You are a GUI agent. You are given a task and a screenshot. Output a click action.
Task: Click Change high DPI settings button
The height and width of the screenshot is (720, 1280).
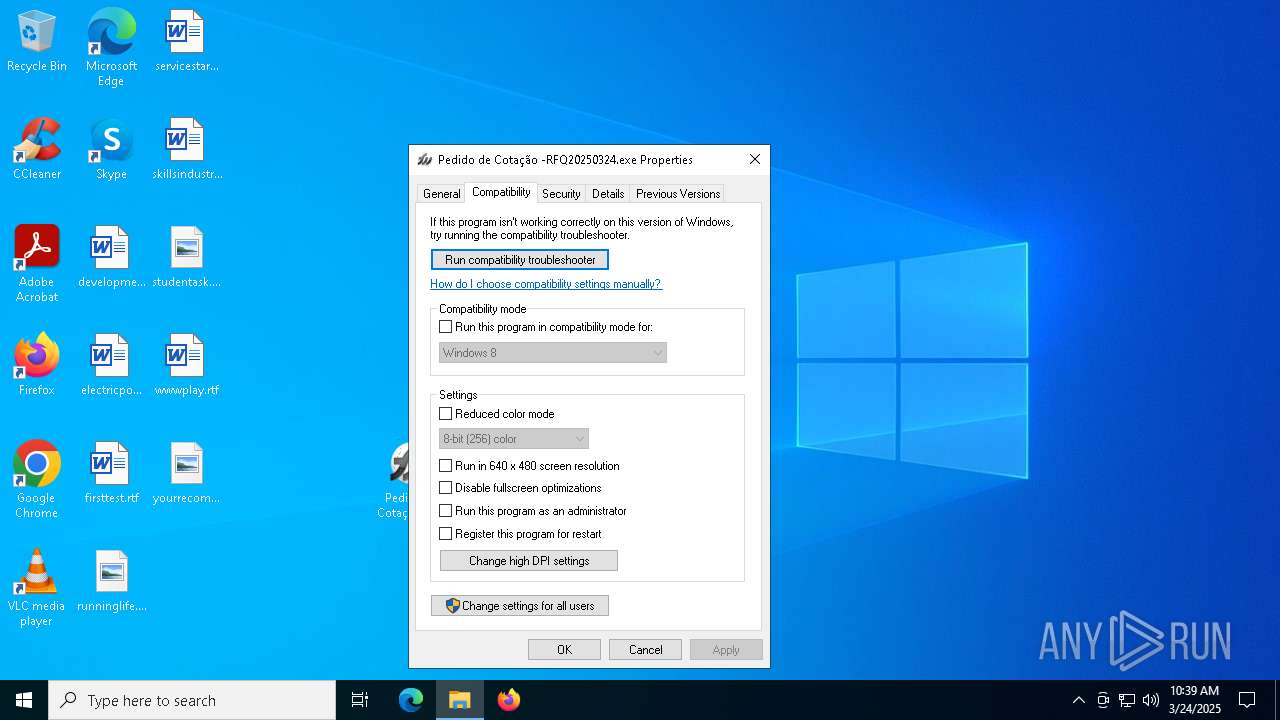529,561
